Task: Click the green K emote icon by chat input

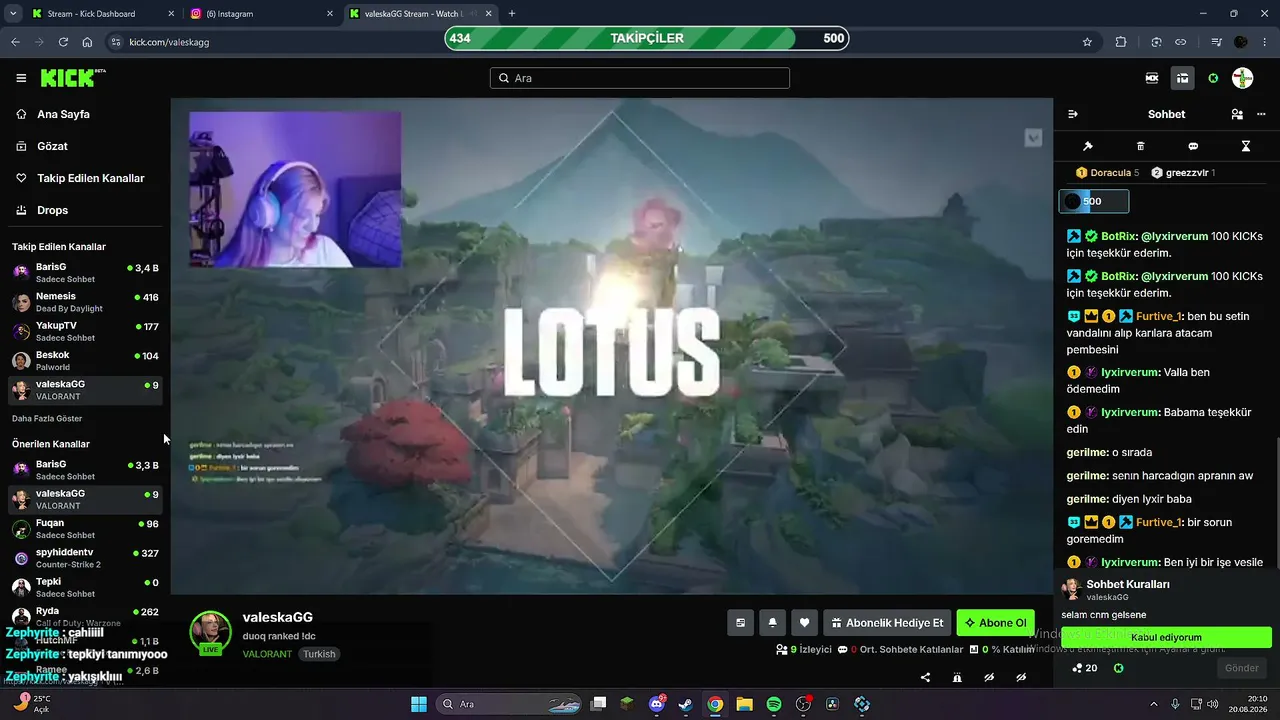Action: 1119,668
